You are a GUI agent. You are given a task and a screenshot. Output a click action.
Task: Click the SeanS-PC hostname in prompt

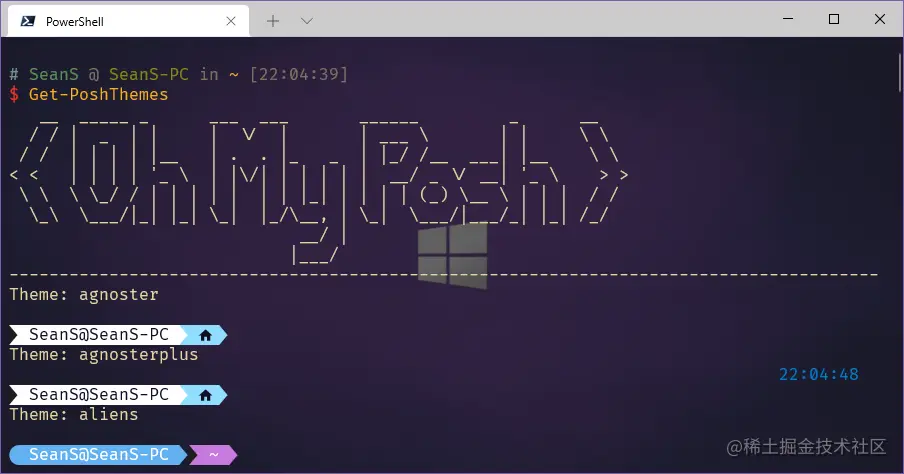[149, 74]
